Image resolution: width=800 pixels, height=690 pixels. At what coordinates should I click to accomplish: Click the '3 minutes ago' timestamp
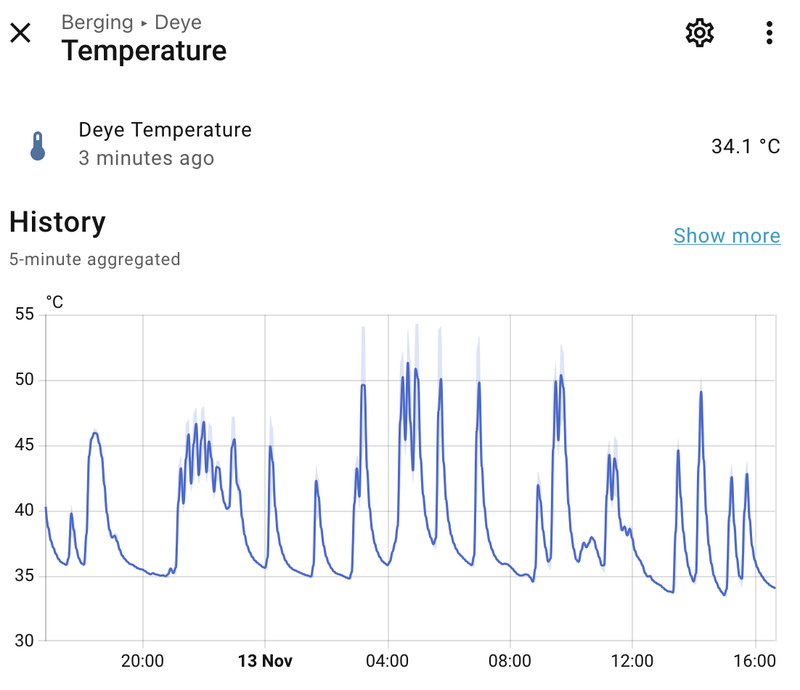tap(146, 158)
